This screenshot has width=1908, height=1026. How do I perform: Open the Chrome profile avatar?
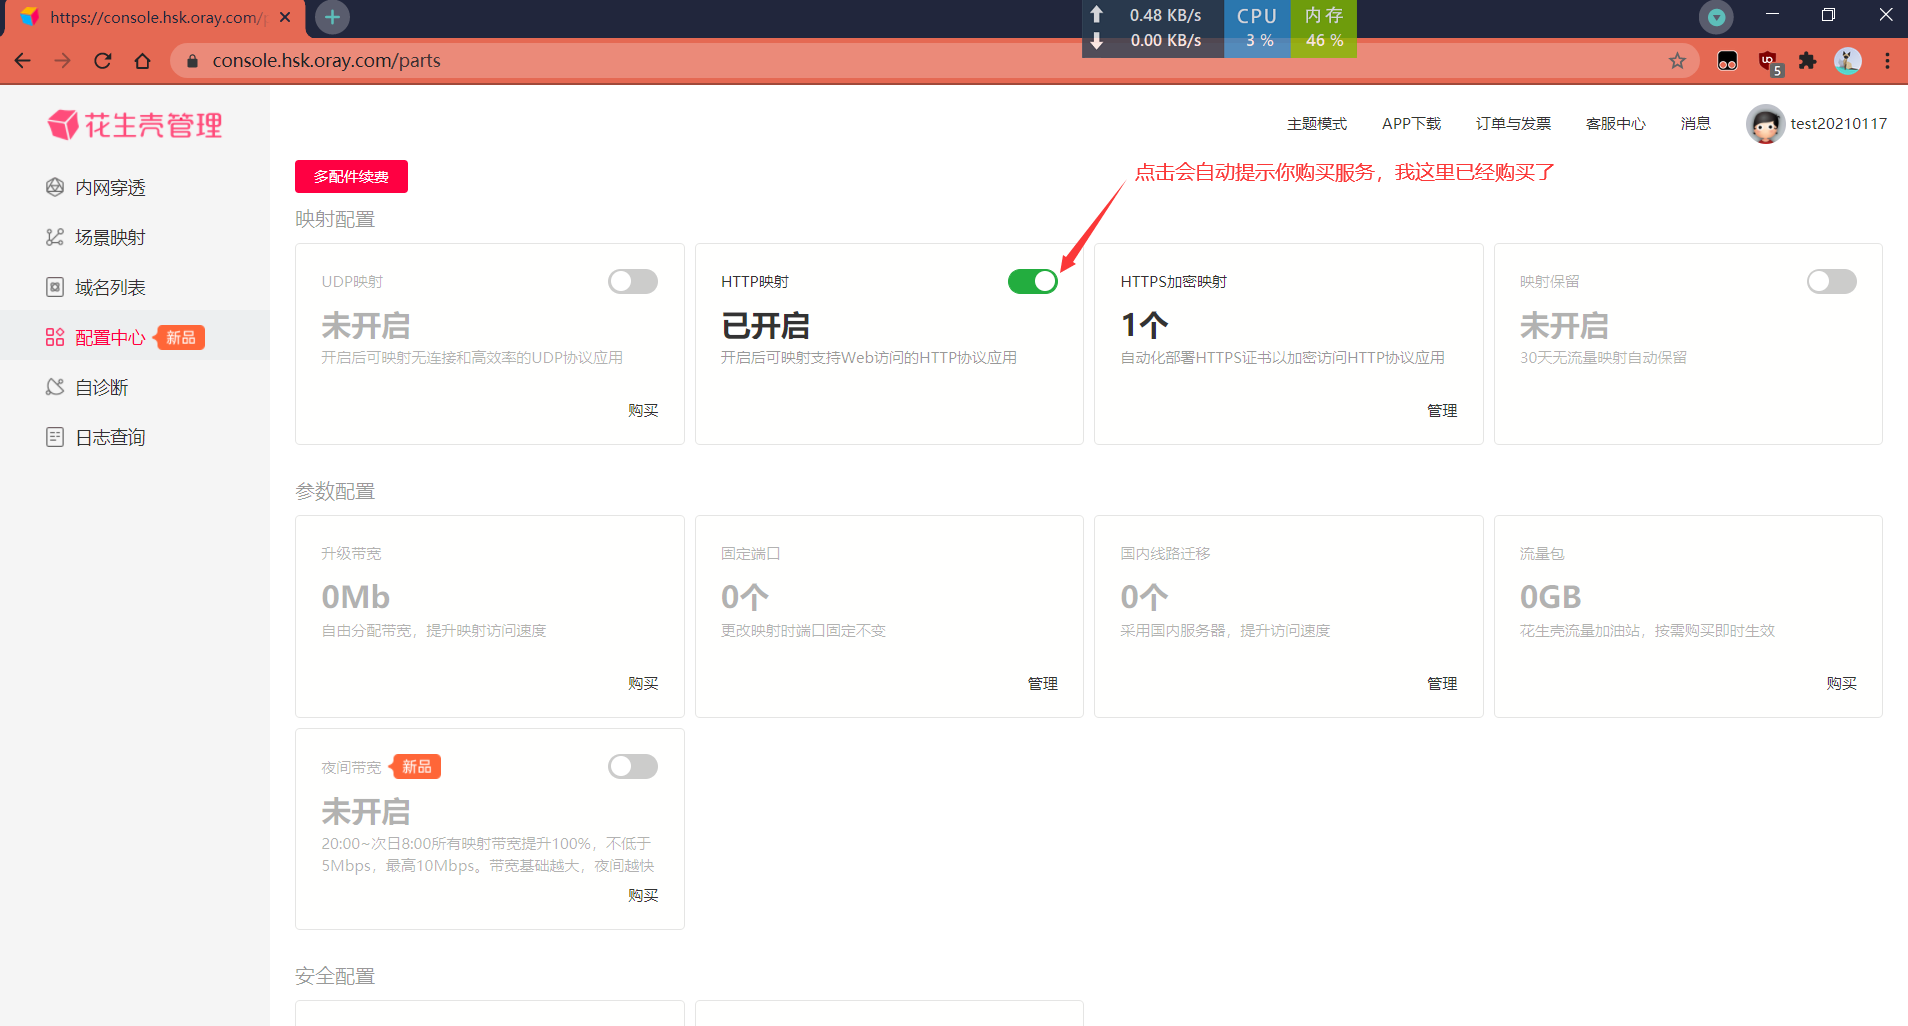coord(1847,61)
